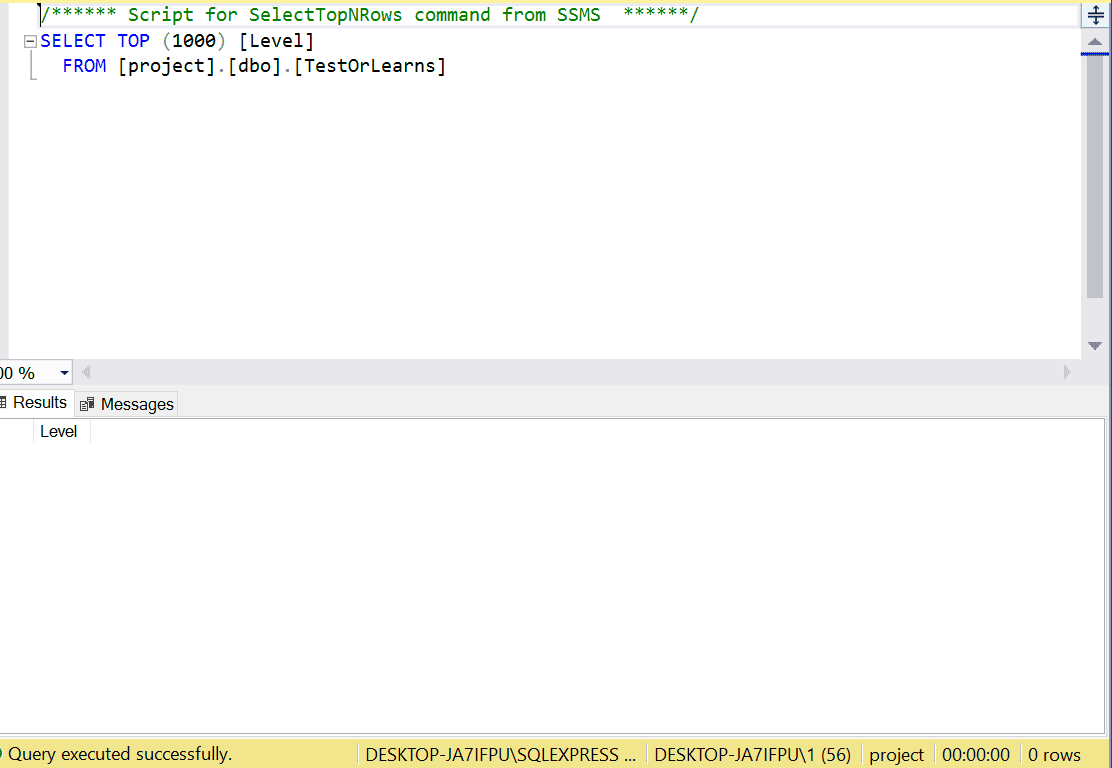Click the editor vertical scrollbar thumb
The width and height of the screenshot is (1112, 768).
(1095, 177)
